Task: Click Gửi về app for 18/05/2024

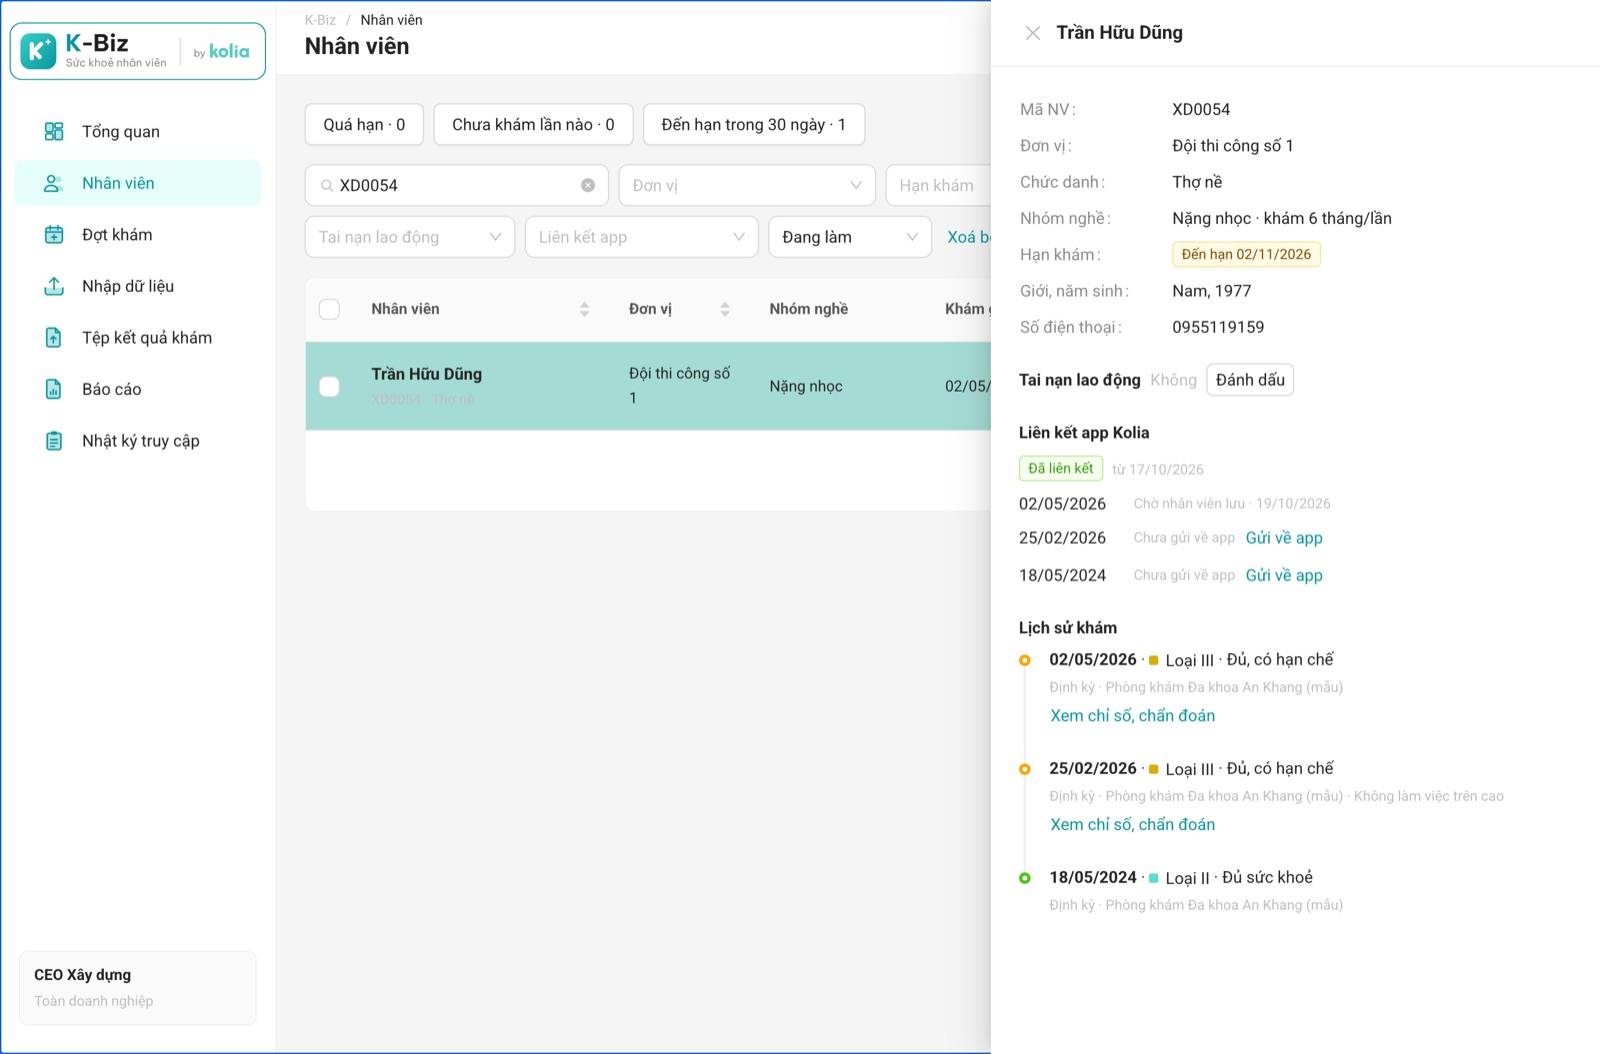Action: pos(1284,575)
